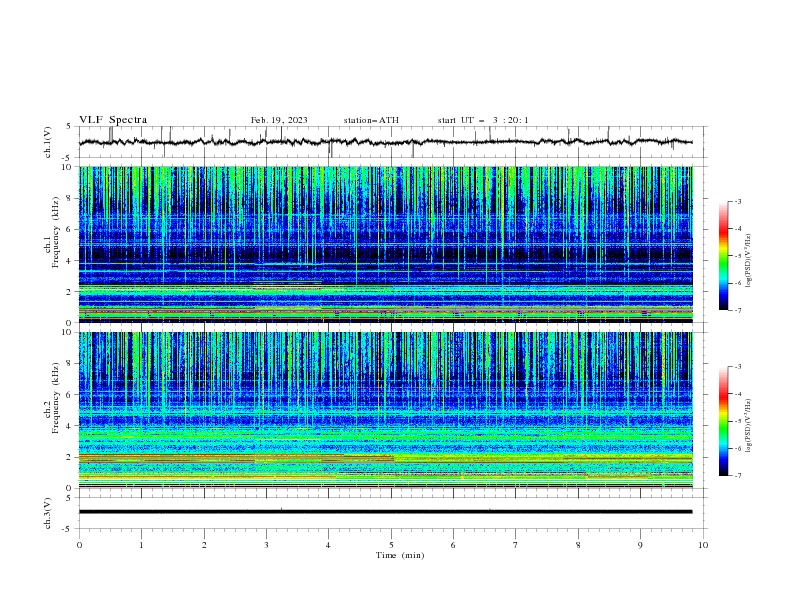The height and width of the screenshot is (612, 792).
Task: Click the upper PSD color scale bar
Action: point(723,256)
